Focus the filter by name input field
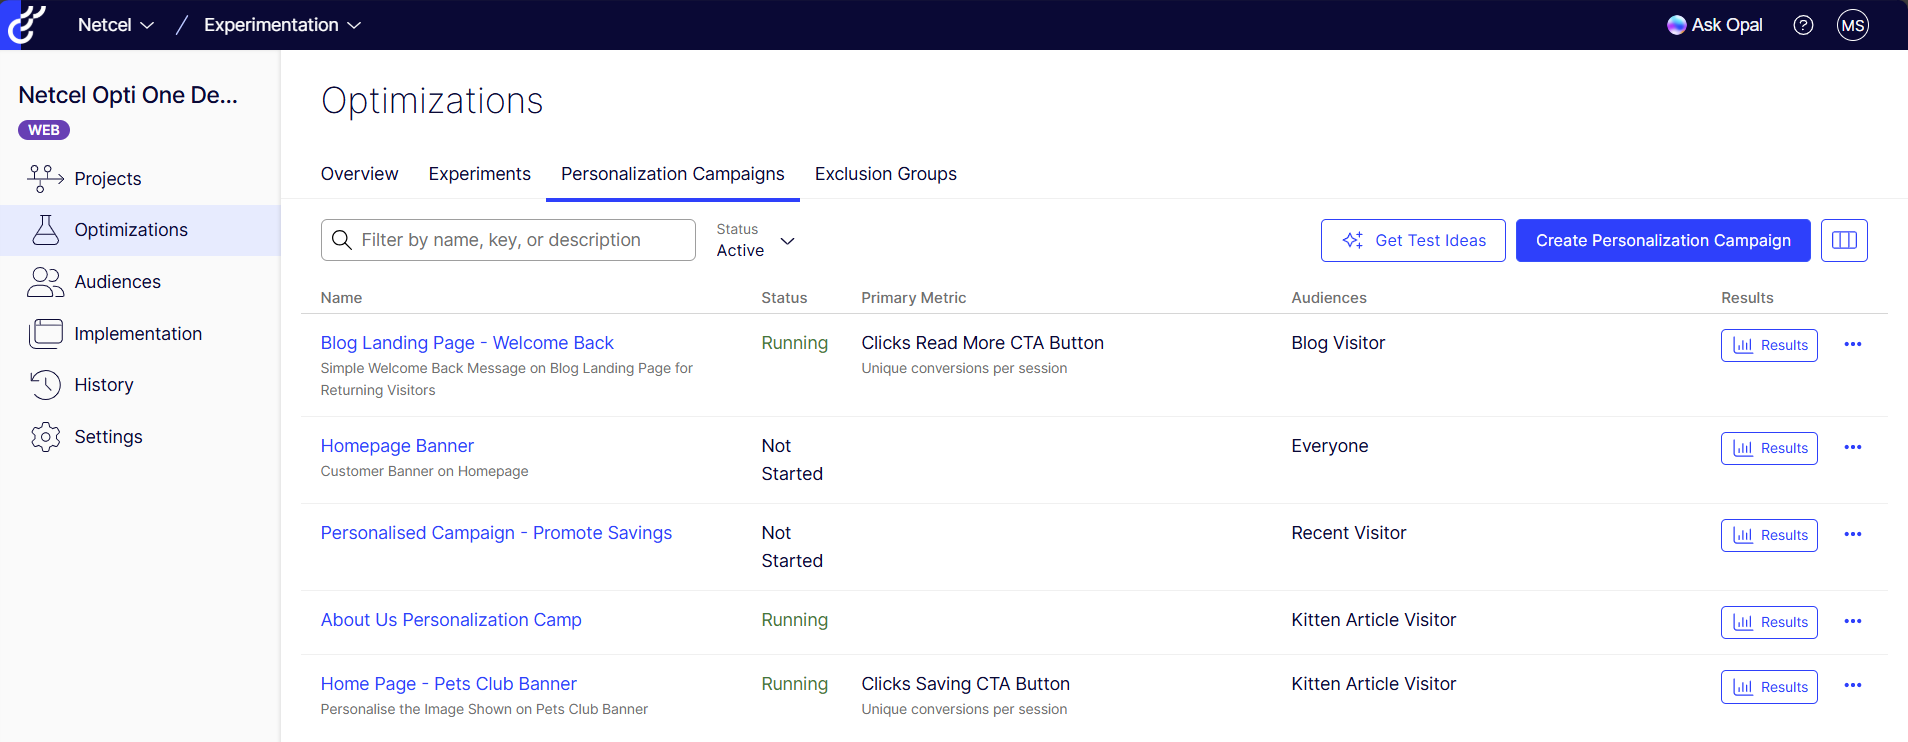This screenshot has height=742, width=1908. click(508, 240)
